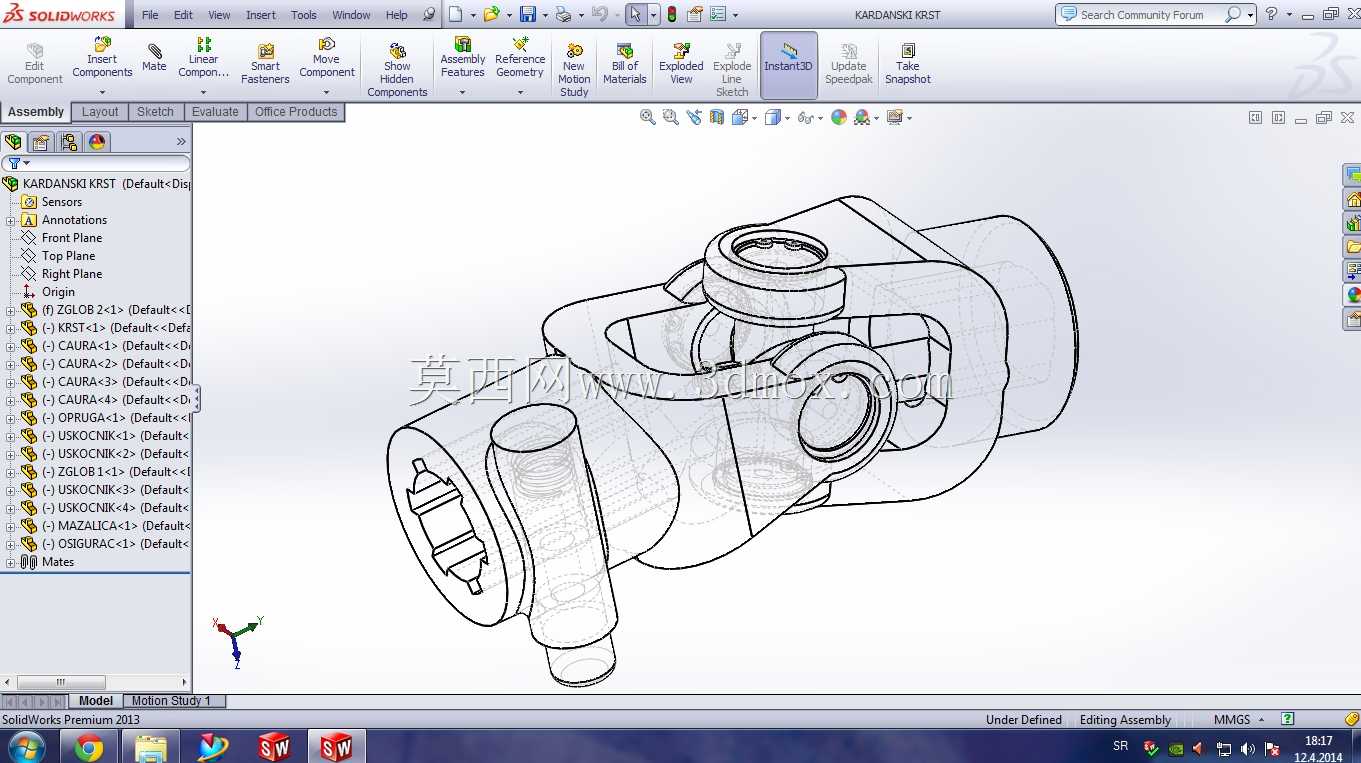Expand the OPRUGA<1> component node
The image size is (1361, 763).
pos(10,418)
